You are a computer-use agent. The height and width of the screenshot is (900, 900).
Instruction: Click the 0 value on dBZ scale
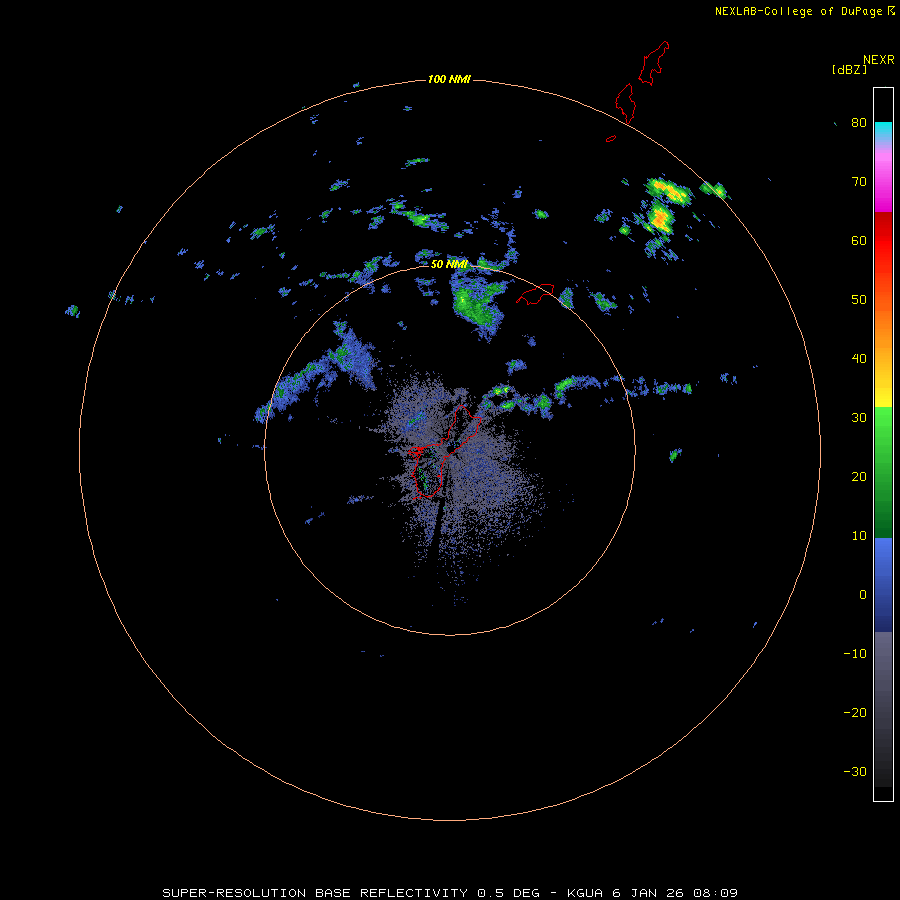[x=863, y=595]
